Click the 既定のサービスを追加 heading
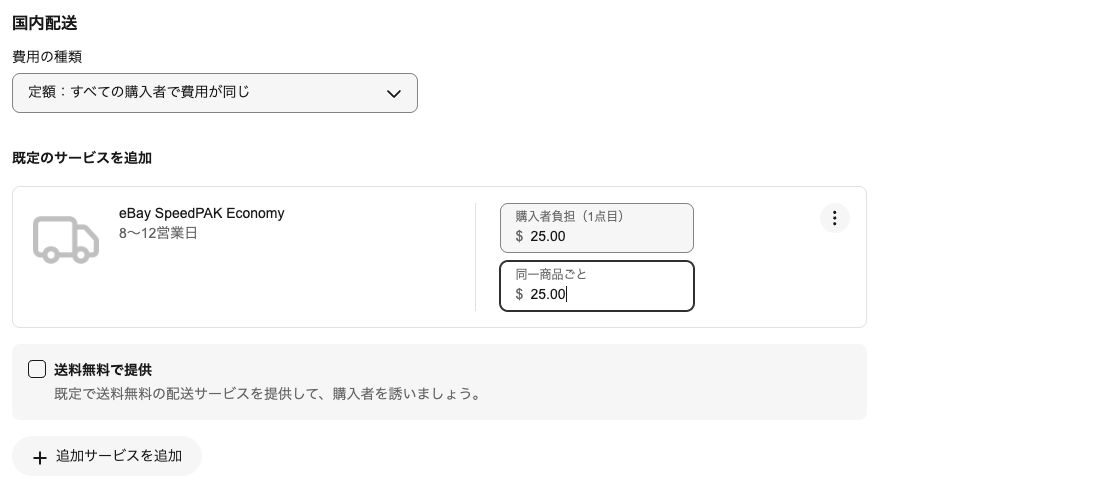The image size is (1110, 494). tap(82, 158)
